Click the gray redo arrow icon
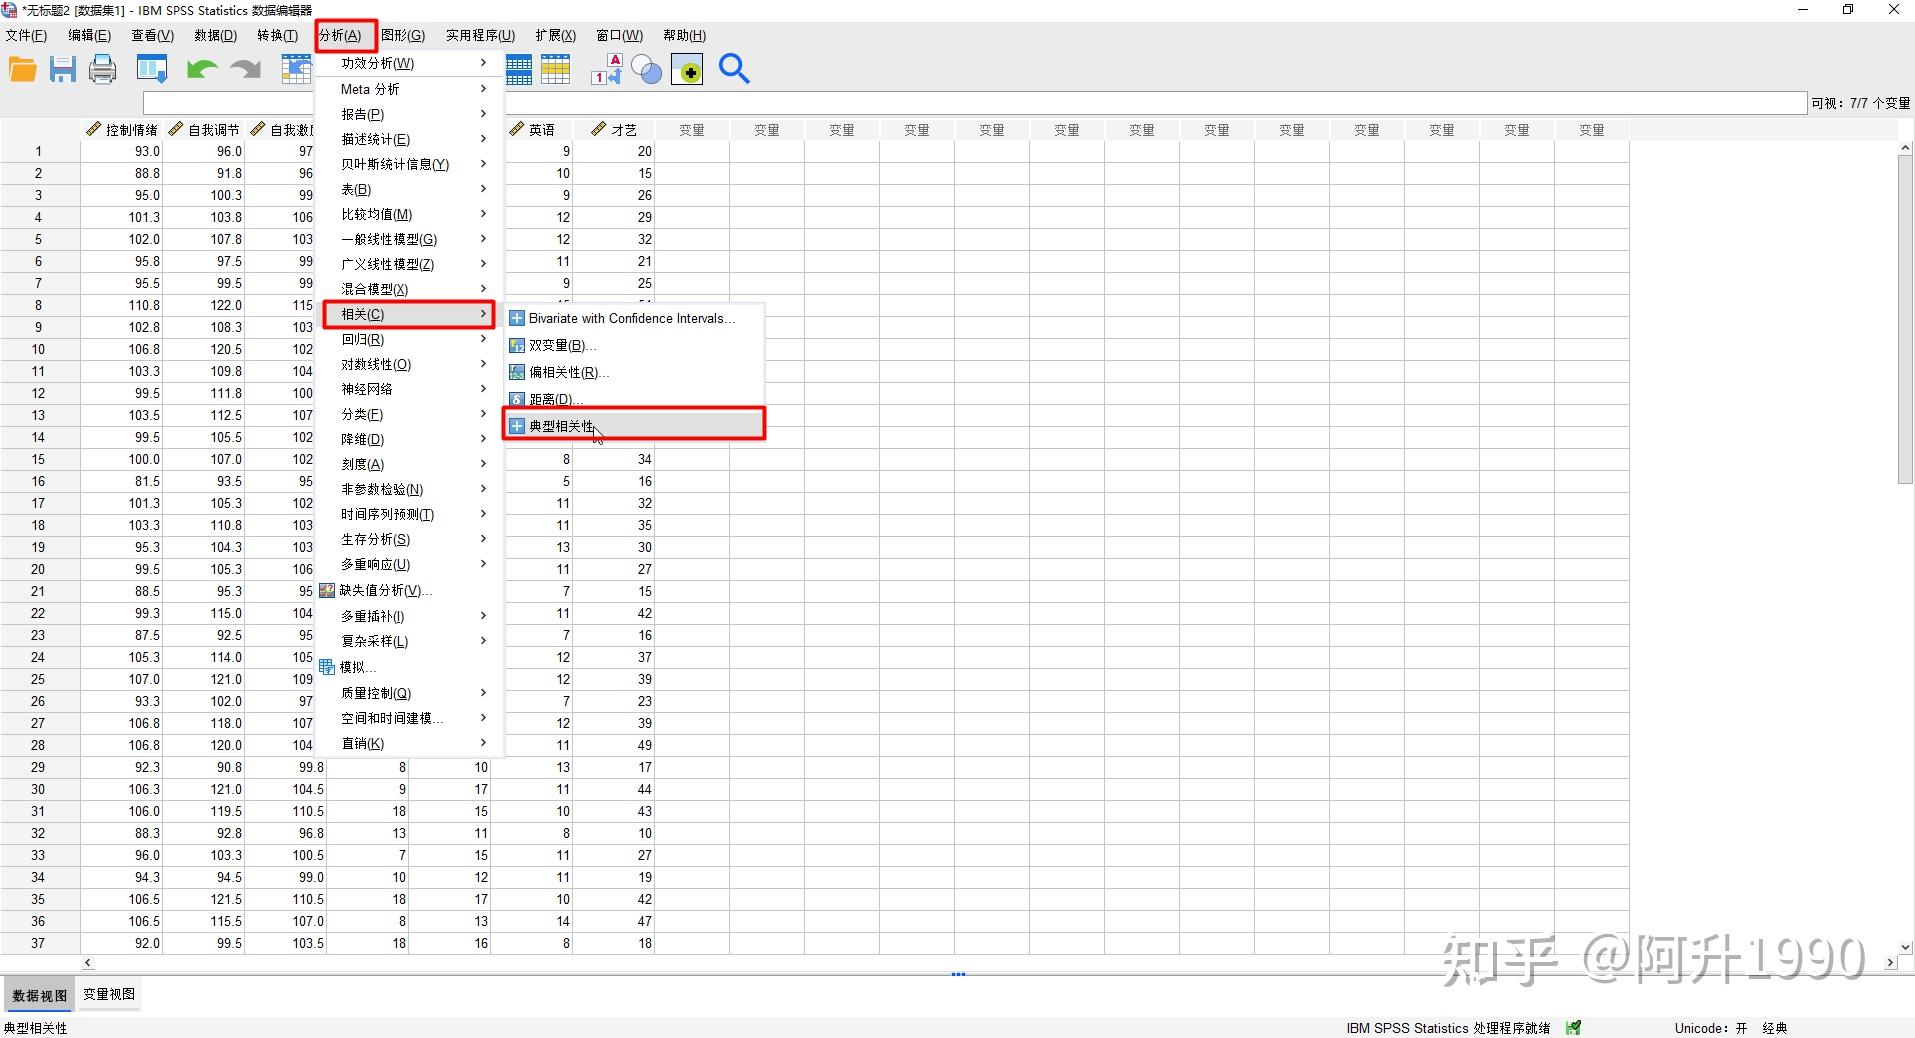Image resolution: width=1915 pixels, height=1038 pixels. (x=245, y=69)
